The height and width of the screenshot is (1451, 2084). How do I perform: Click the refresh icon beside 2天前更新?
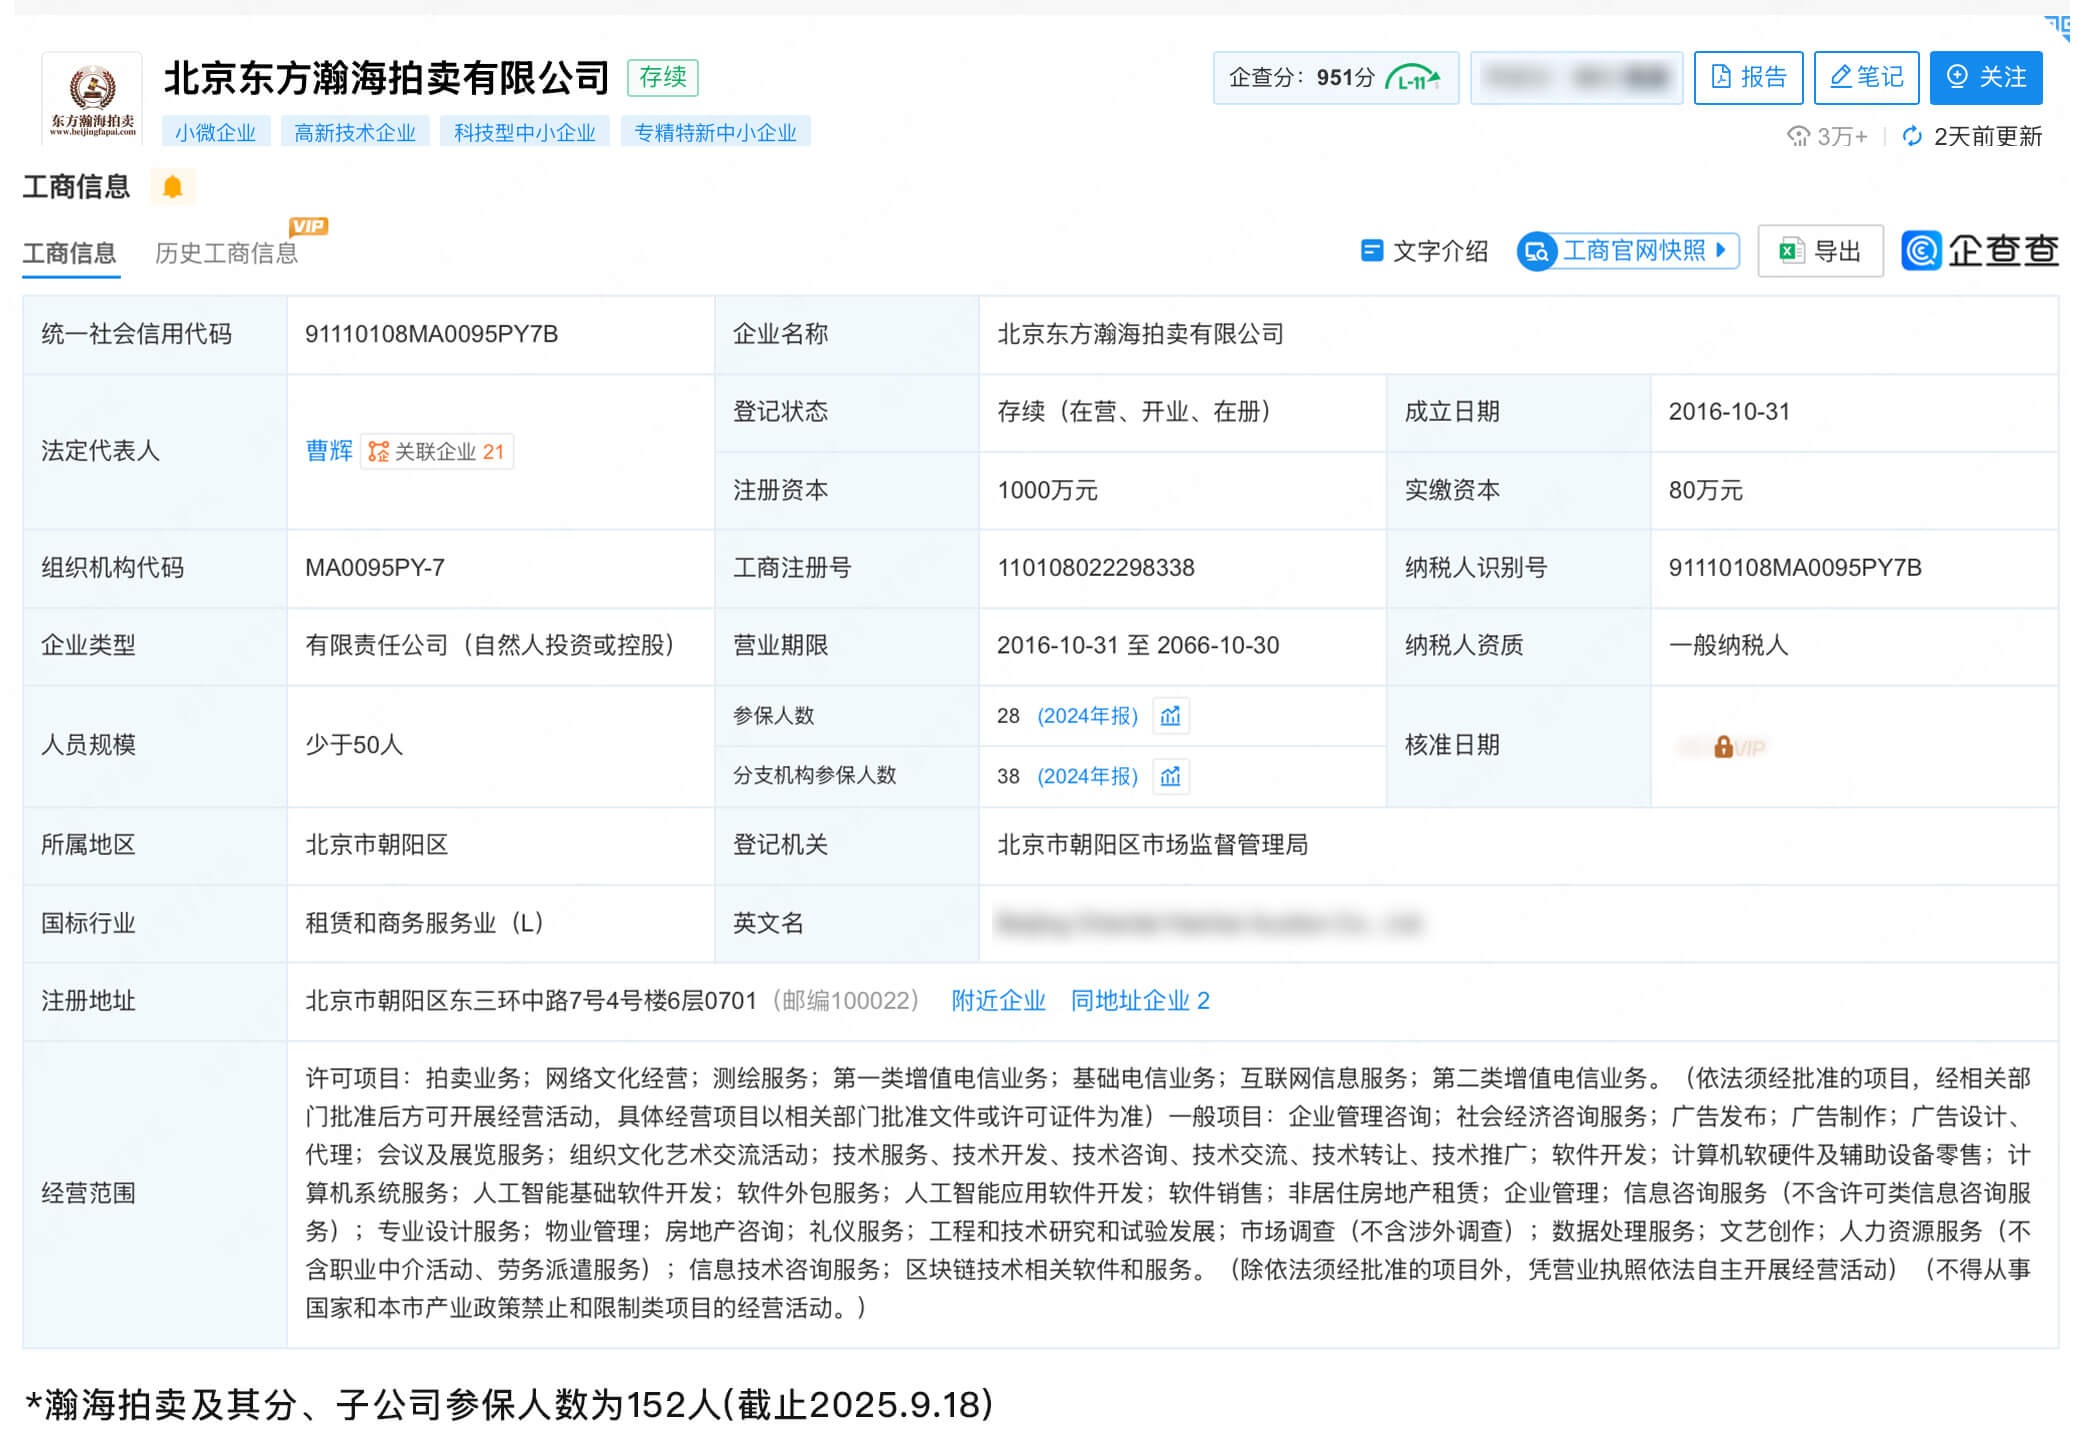[1912, 136]
